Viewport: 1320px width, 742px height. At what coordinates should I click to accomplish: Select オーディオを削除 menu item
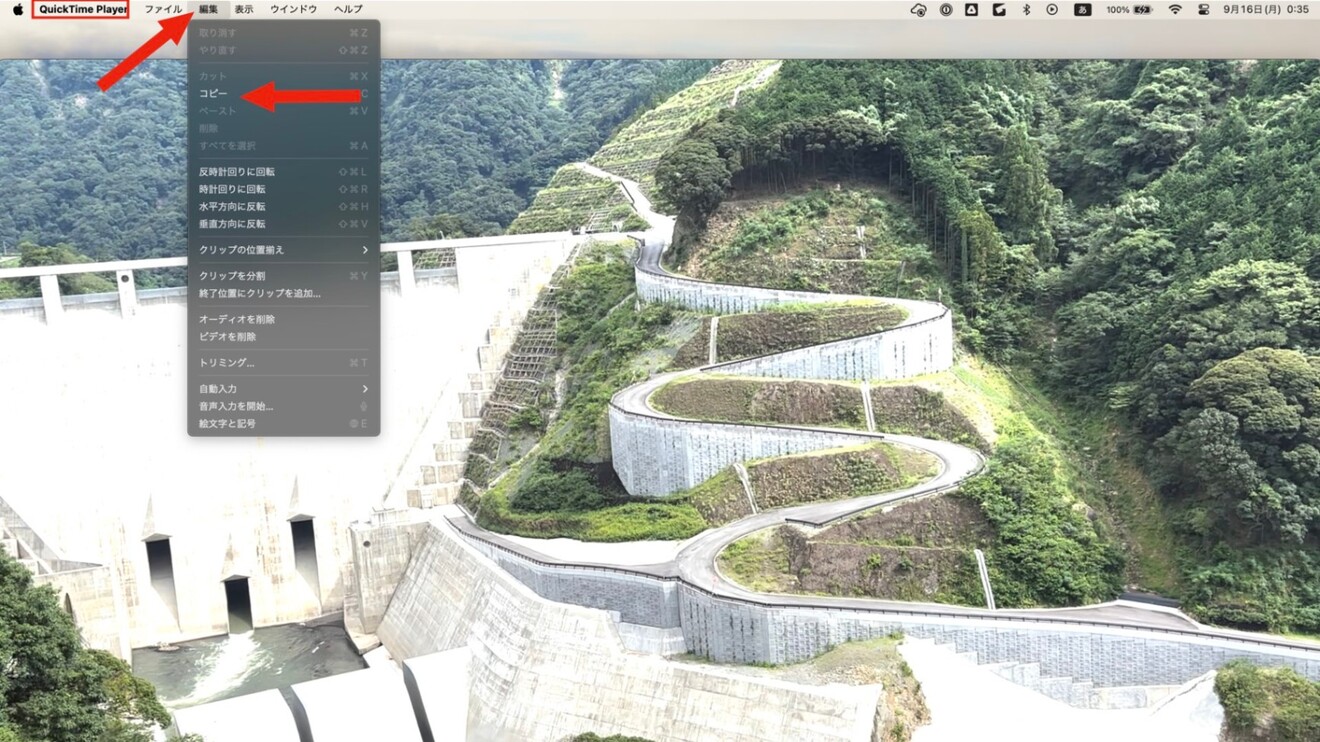click(284, 319)
